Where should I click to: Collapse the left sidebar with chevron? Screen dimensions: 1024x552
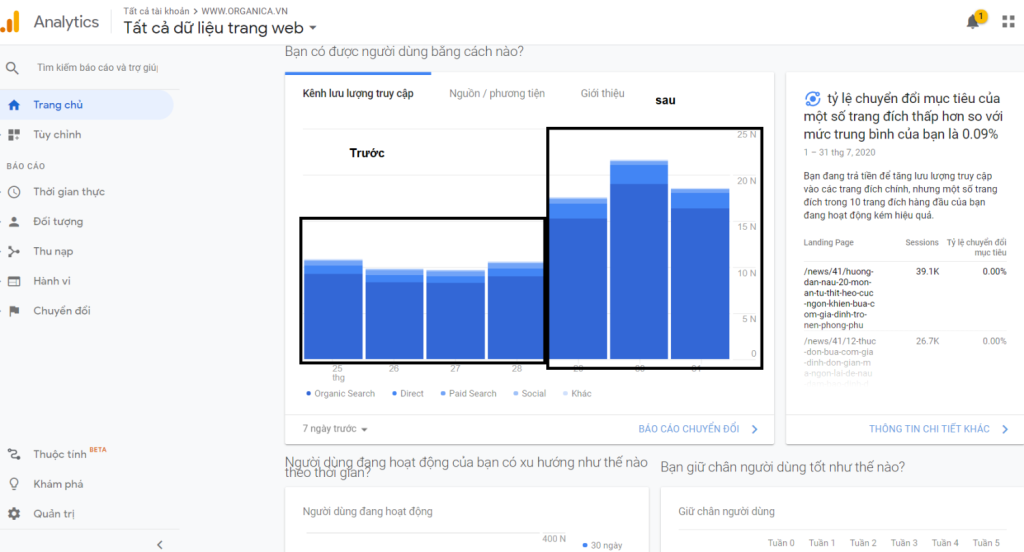pyautogui.click(x=160, y=544)
